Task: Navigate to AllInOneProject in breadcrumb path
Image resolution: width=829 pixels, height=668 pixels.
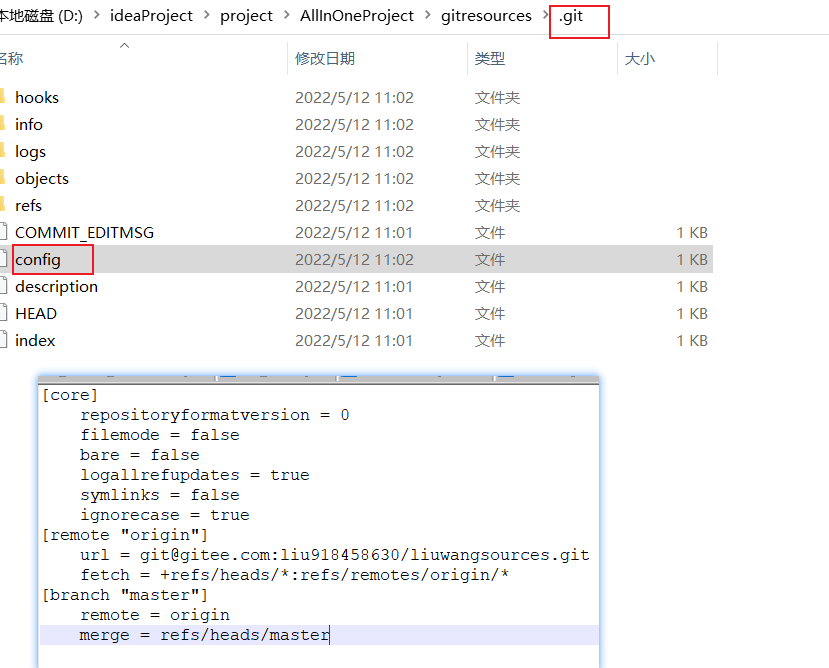Action: point(357,16)
